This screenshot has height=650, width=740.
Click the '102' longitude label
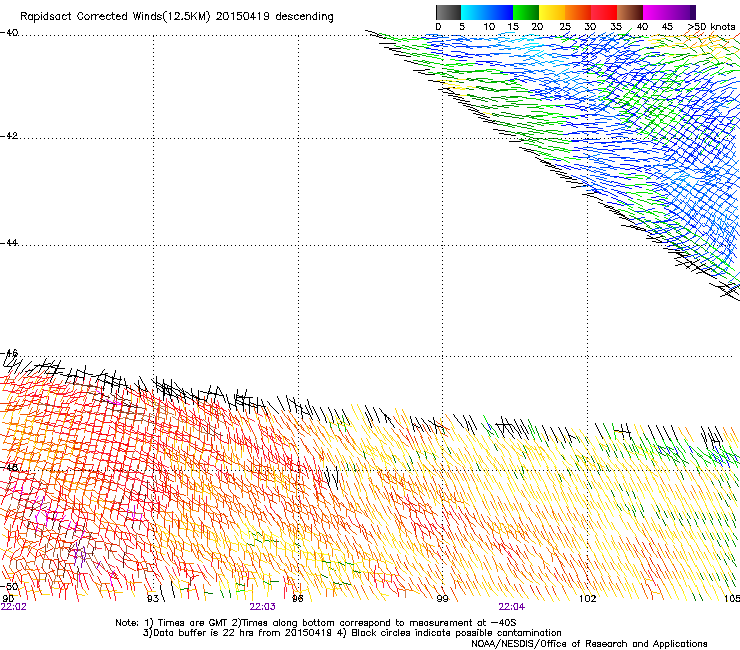588,599
